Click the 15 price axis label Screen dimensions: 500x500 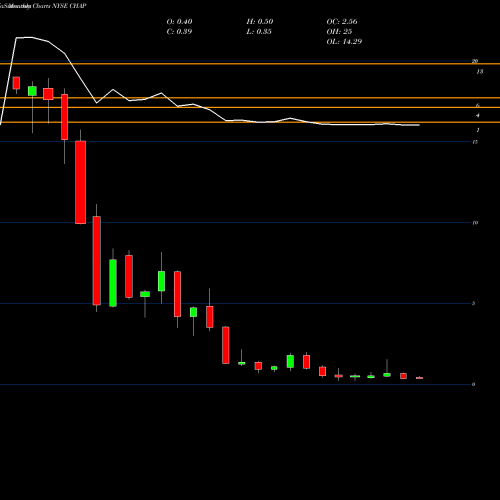coord(475,142)
